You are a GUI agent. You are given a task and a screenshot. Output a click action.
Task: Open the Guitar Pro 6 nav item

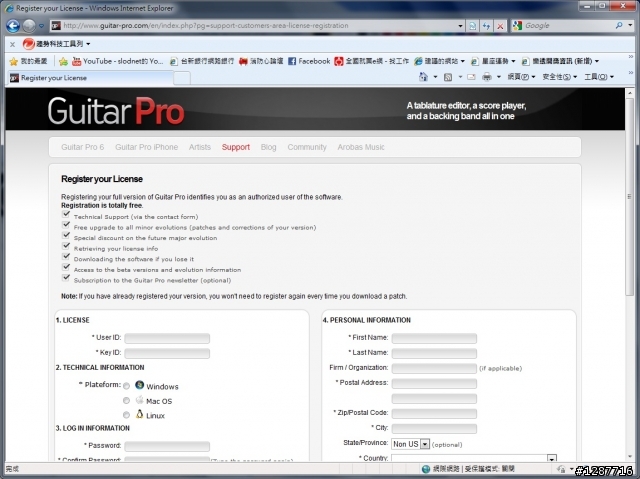coord(82,147)
